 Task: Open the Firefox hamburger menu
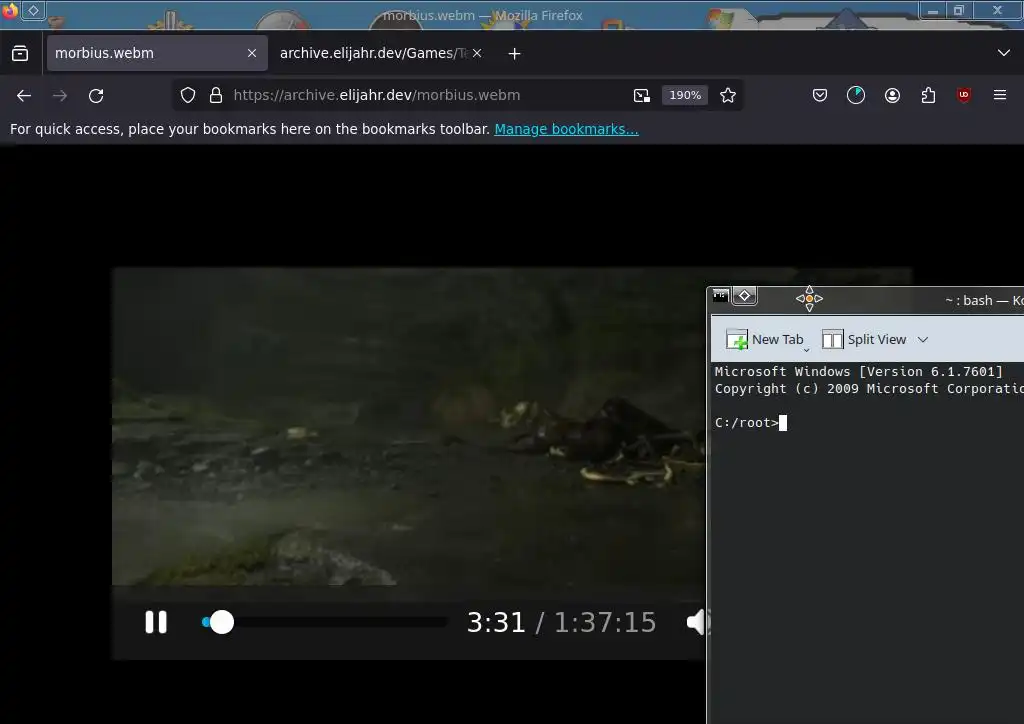(x=1000, y=95)
